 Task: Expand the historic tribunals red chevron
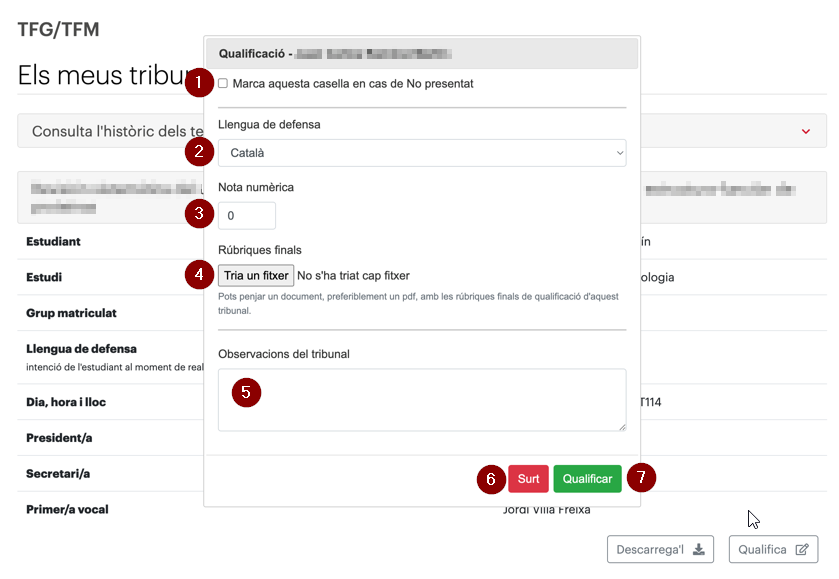(x=805, y=131)
